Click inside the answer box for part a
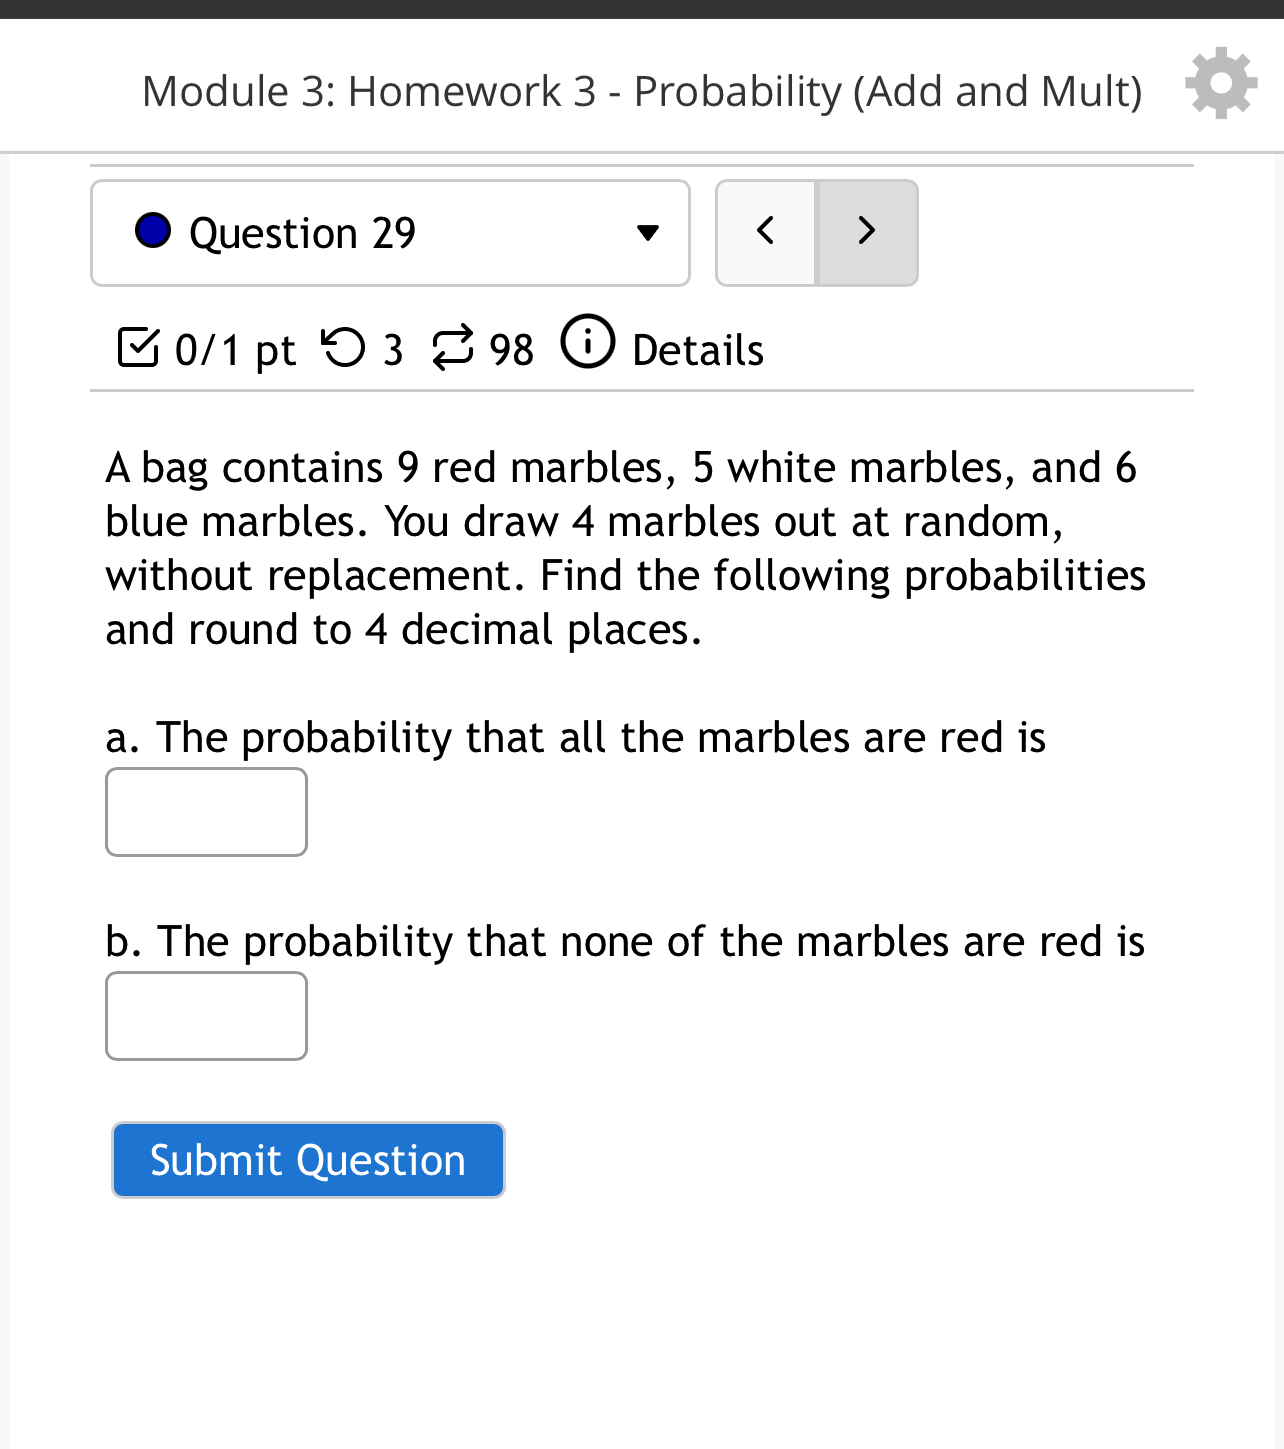 206,812
